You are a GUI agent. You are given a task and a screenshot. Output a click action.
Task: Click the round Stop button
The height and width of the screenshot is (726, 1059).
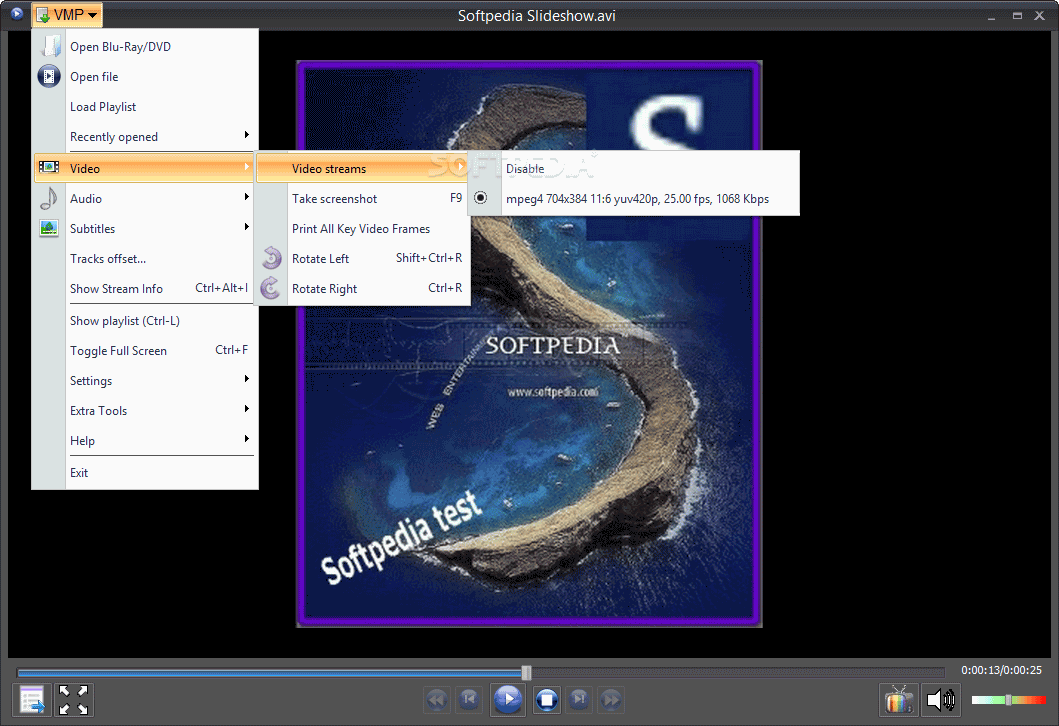click(x=546, y=700)
